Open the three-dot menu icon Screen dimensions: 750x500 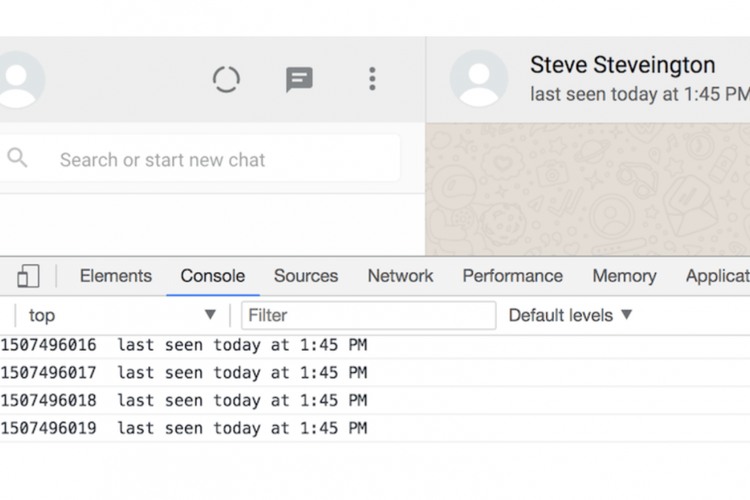(x=372, y=80)
